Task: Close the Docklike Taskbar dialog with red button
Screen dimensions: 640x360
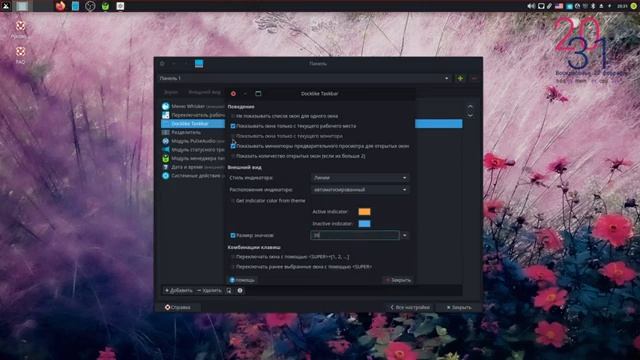Action: (233, 93)
